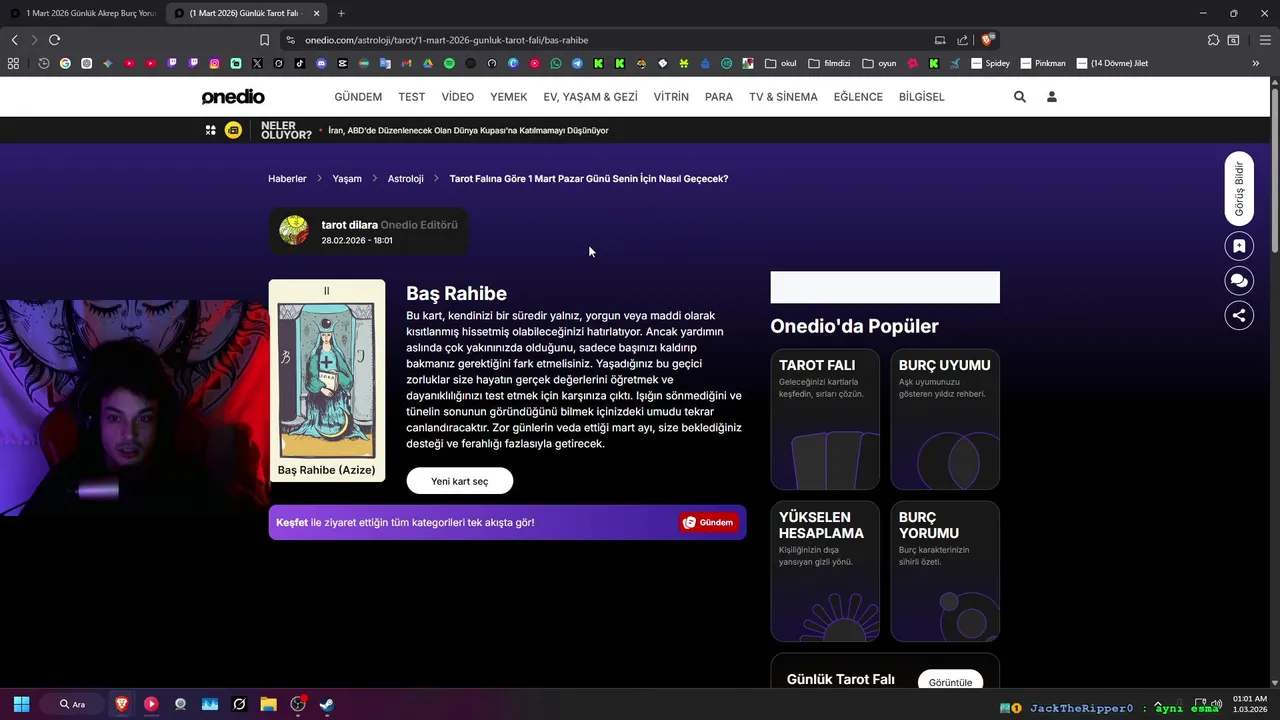
Task: Open the Google Drive bookmark icon
Action: tap(428, 63)
